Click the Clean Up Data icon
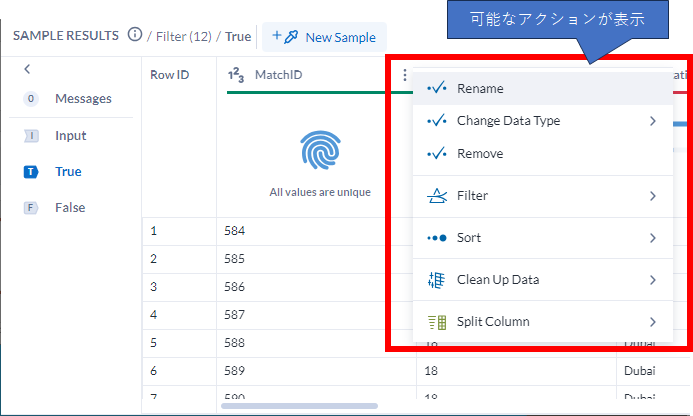The image size is (693, 416). [435, 280]
